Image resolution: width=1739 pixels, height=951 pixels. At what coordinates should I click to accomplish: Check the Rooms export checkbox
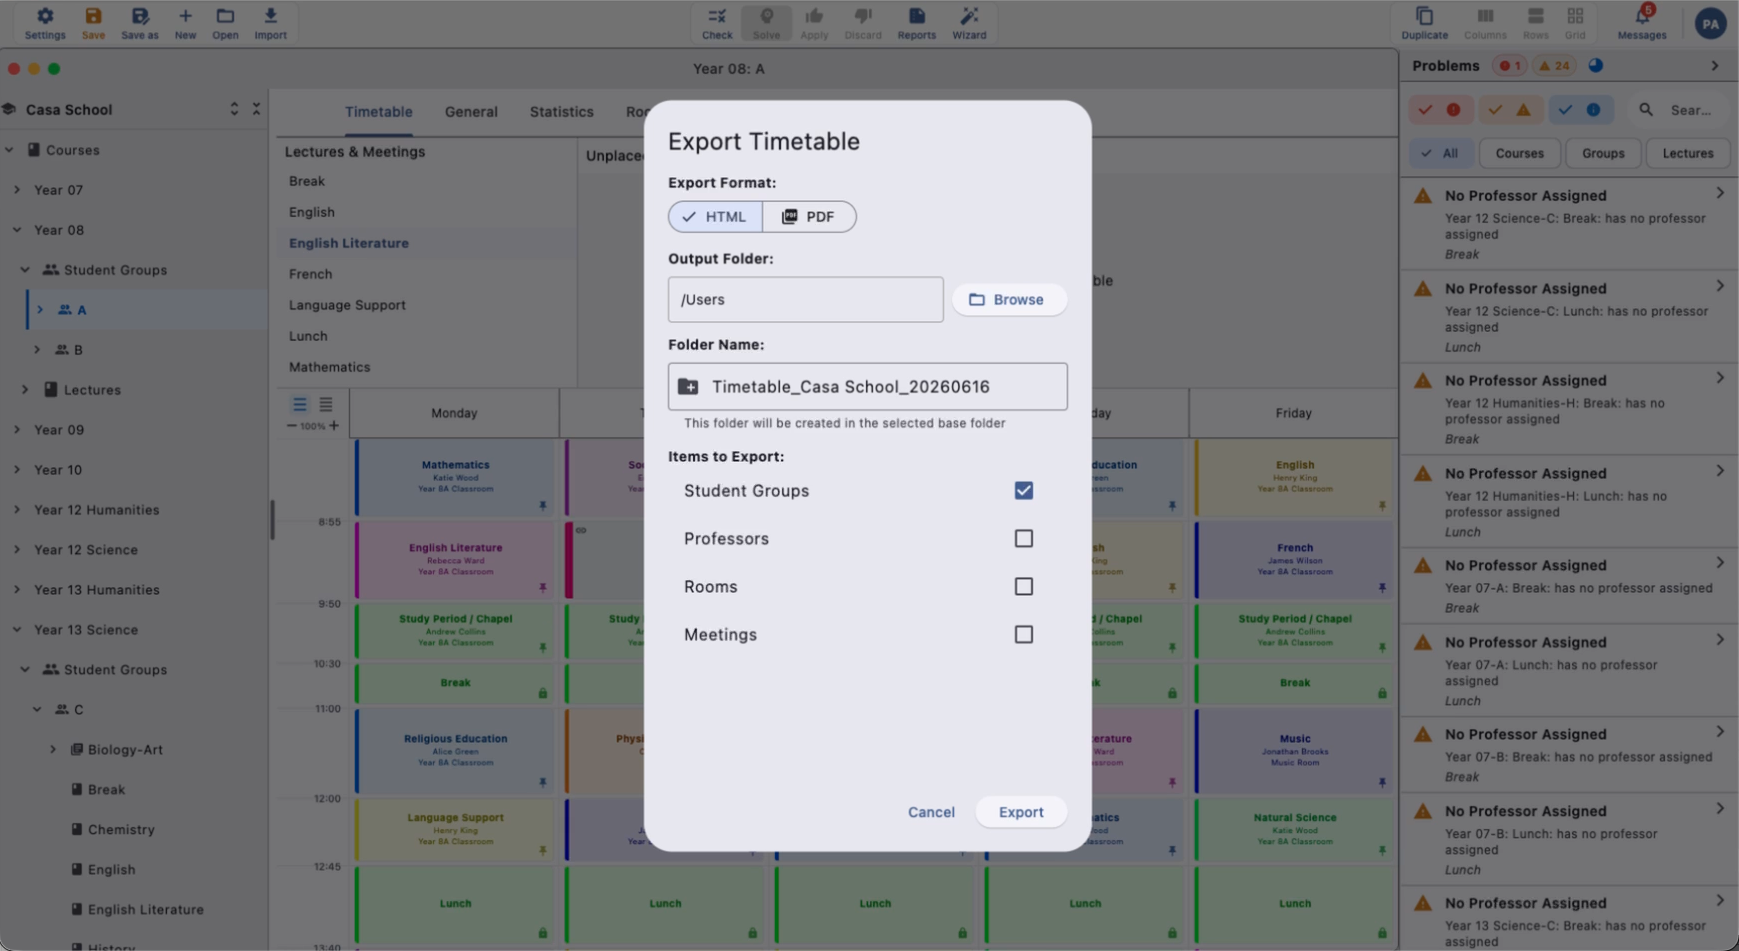point(1023,586)
